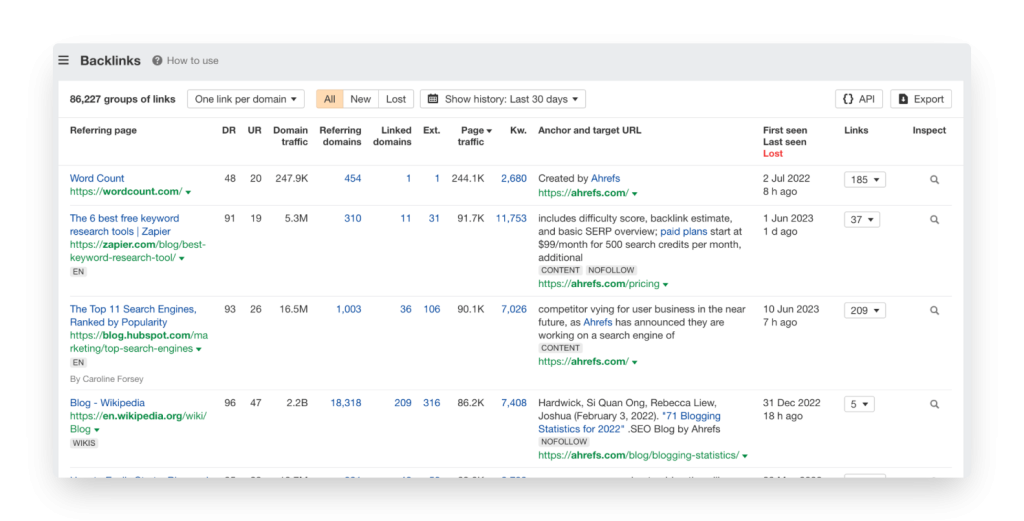The image size is (1024, 521).
Task: Select the All links filter
Action: click(329, 99)
